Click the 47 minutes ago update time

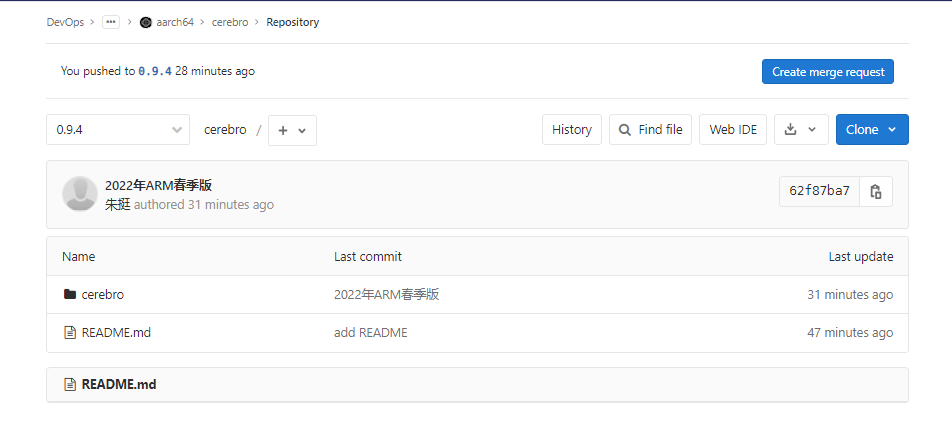pyautogui.click(x=850, y=333)
